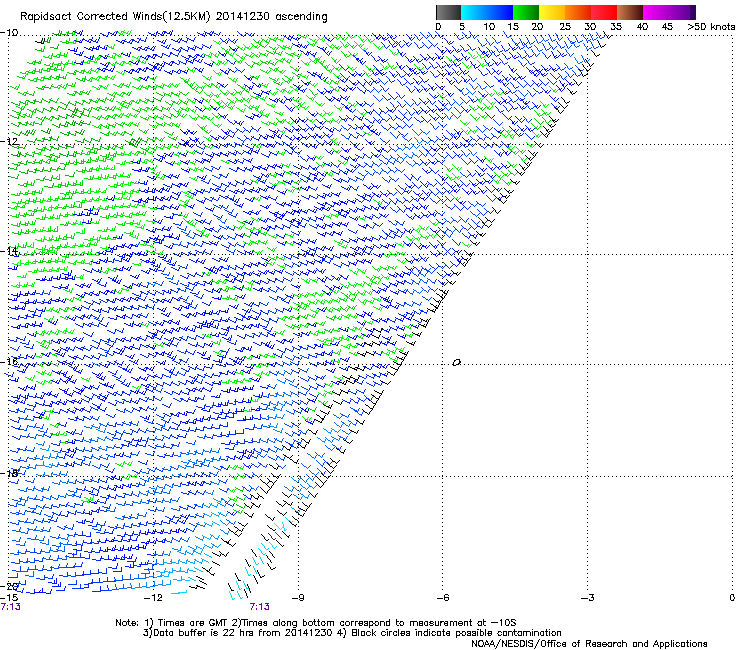Click the '-15' longitude axis label
Screen dimensions: 740x650
(x=10, y=598)
